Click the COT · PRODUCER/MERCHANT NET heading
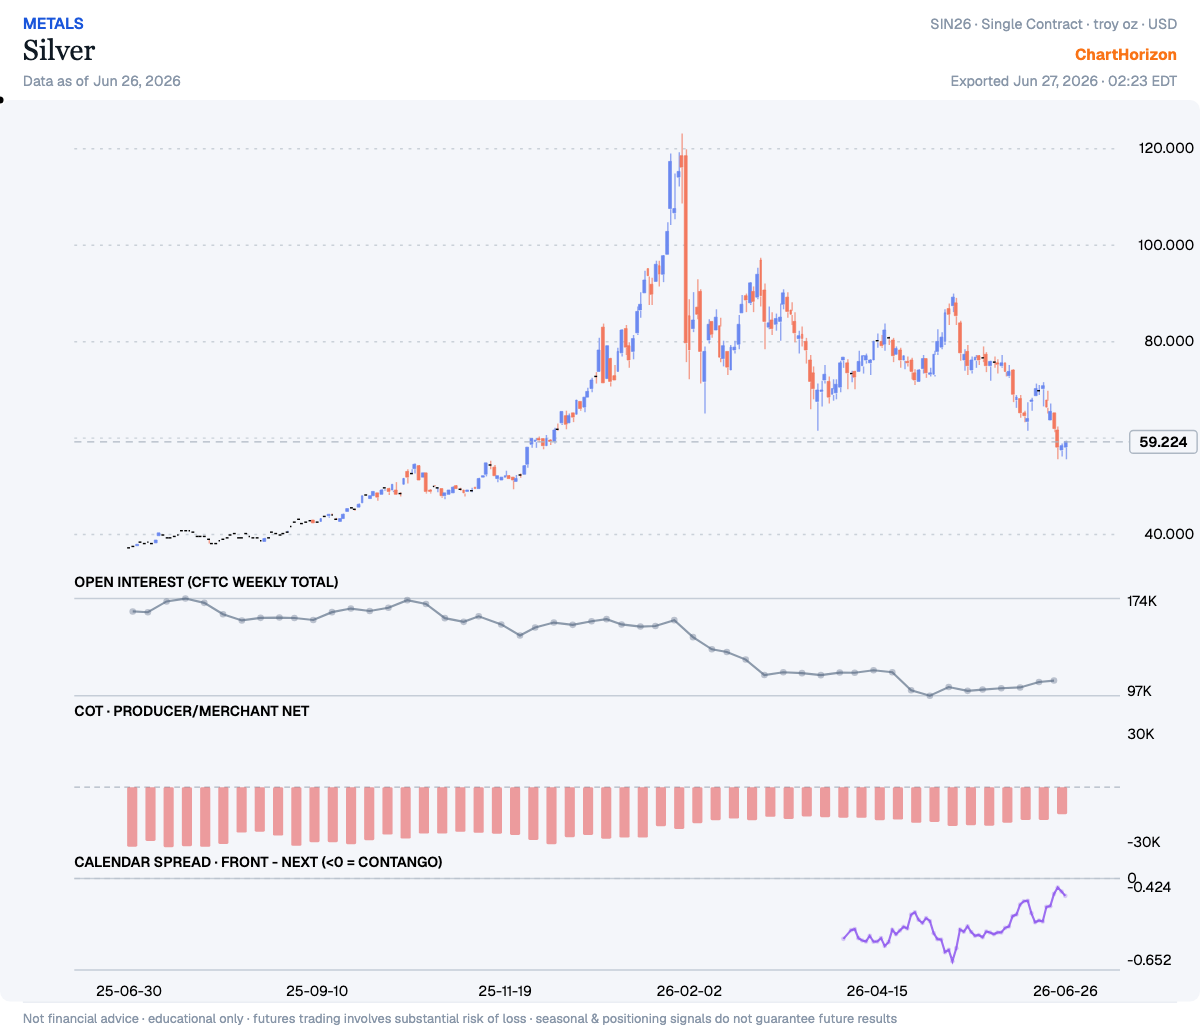Screen dimensions: 1200x1036 [192, 711]
